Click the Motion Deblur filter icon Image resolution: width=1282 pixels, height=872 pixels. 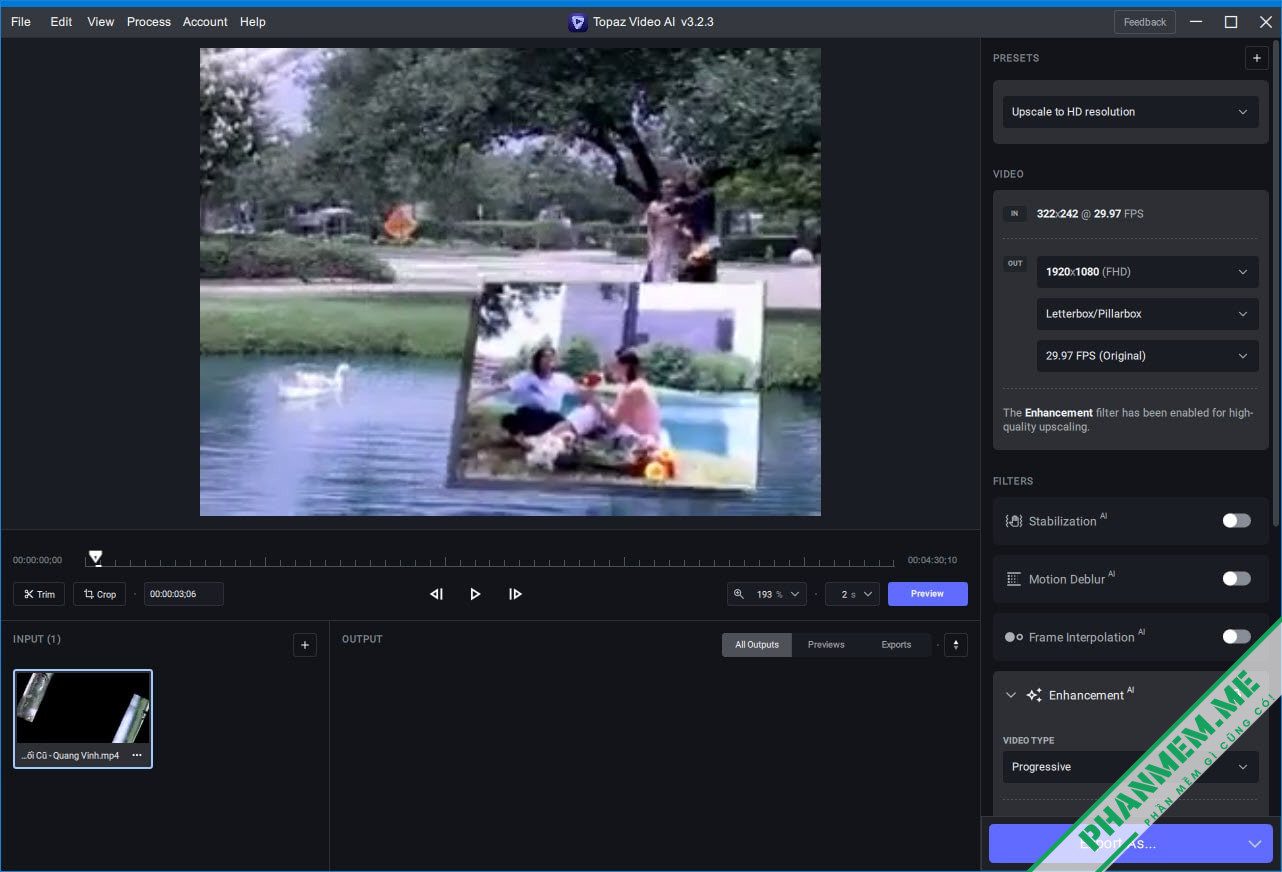coord(1013,579)
